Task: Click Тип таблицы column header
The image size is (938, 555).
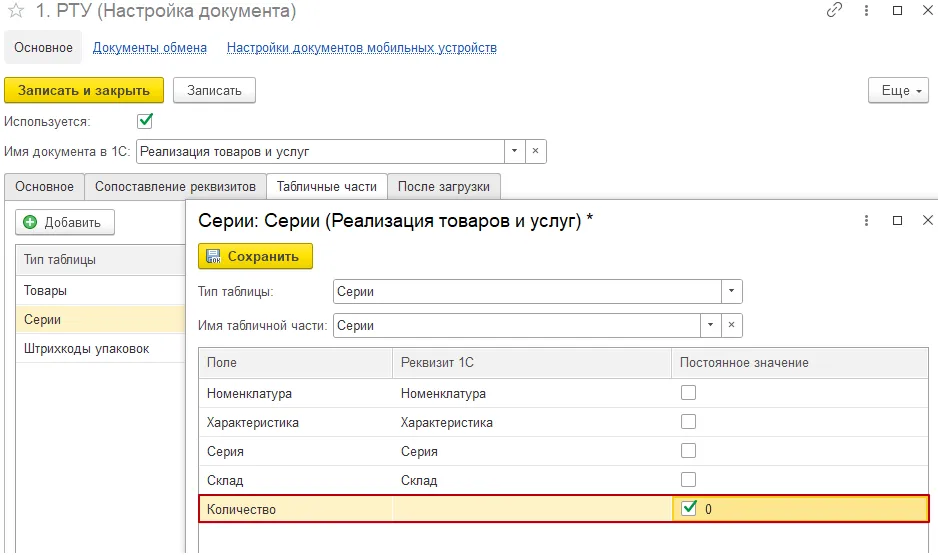Action: 100,260
